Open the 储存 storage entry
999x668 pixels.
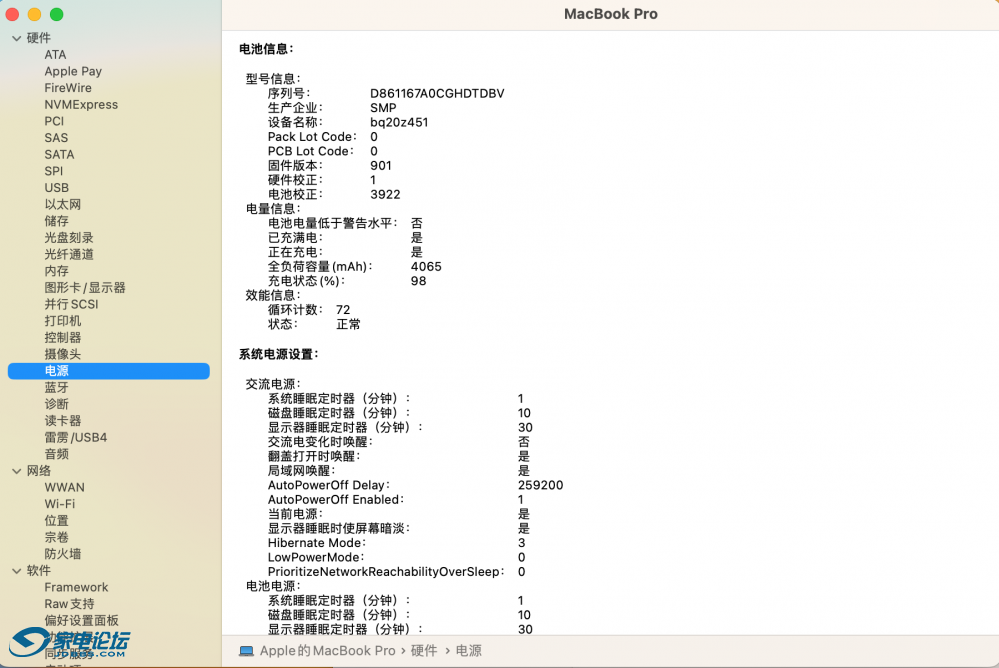coord(57,221)
